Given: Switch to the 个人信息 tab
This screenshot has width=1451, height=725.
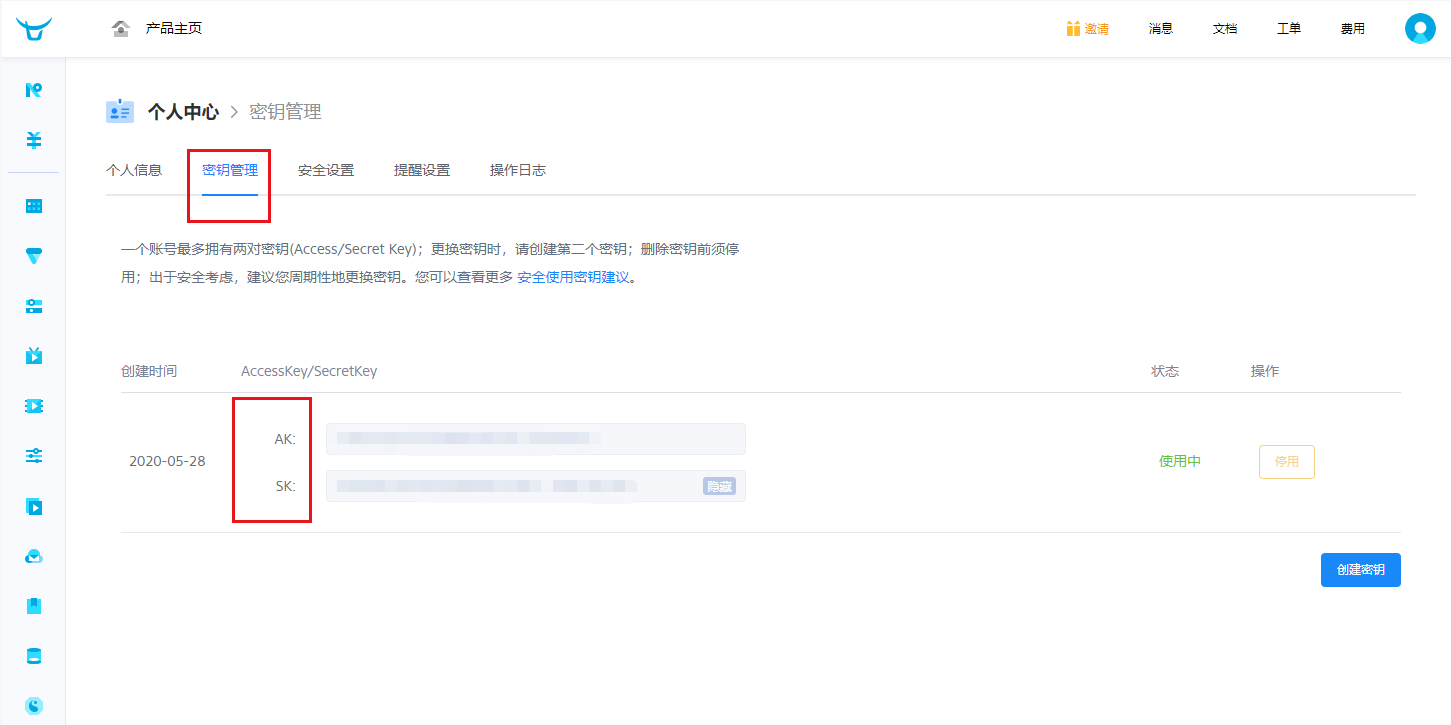Looking at the screenshot, I should 134,170.
